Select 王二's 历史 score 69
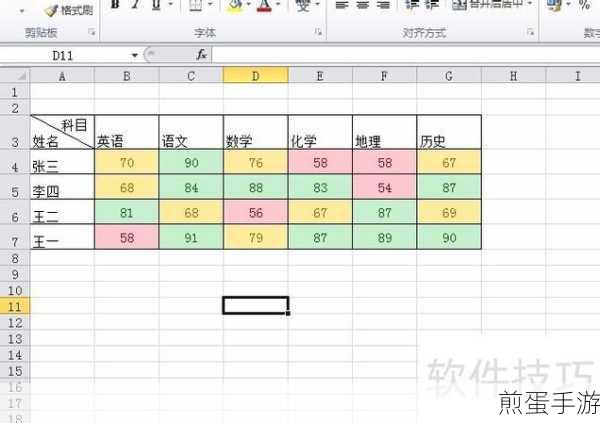 pyautogui.click(x=449, y=212)
